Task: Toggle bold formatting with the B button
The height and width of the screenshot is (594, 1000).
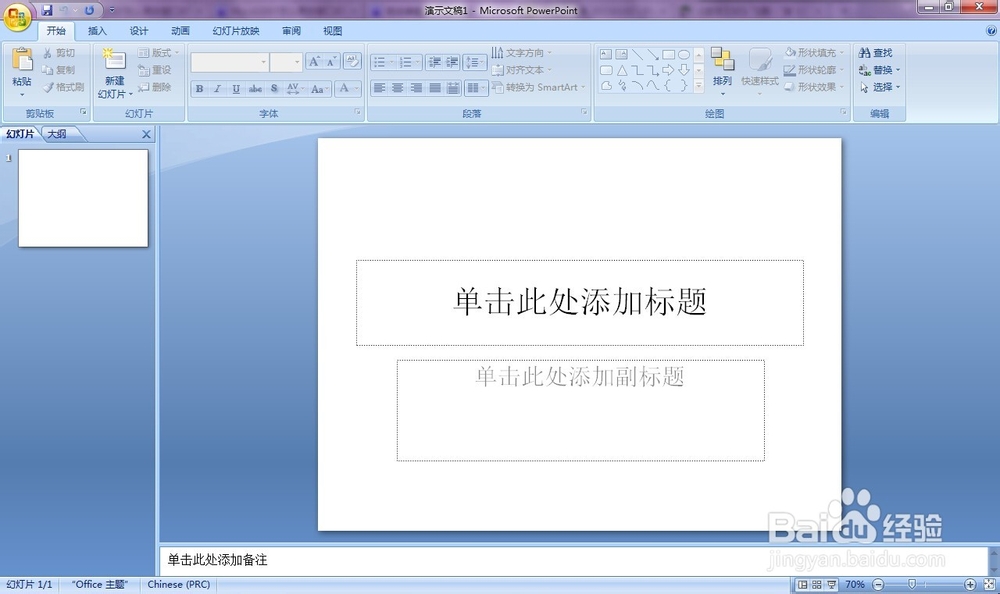Action: pyautogui.click(x=200, y=89)
